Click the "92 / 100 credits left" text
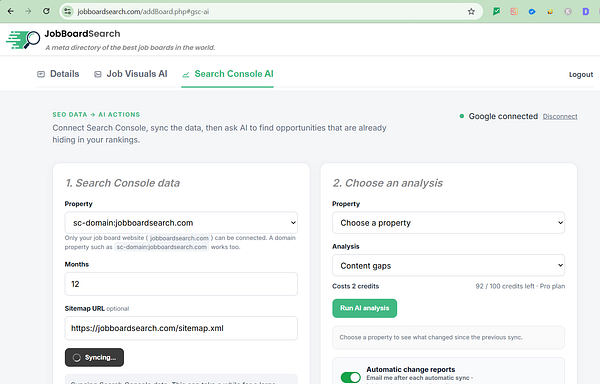 click(x=505, y=286)
